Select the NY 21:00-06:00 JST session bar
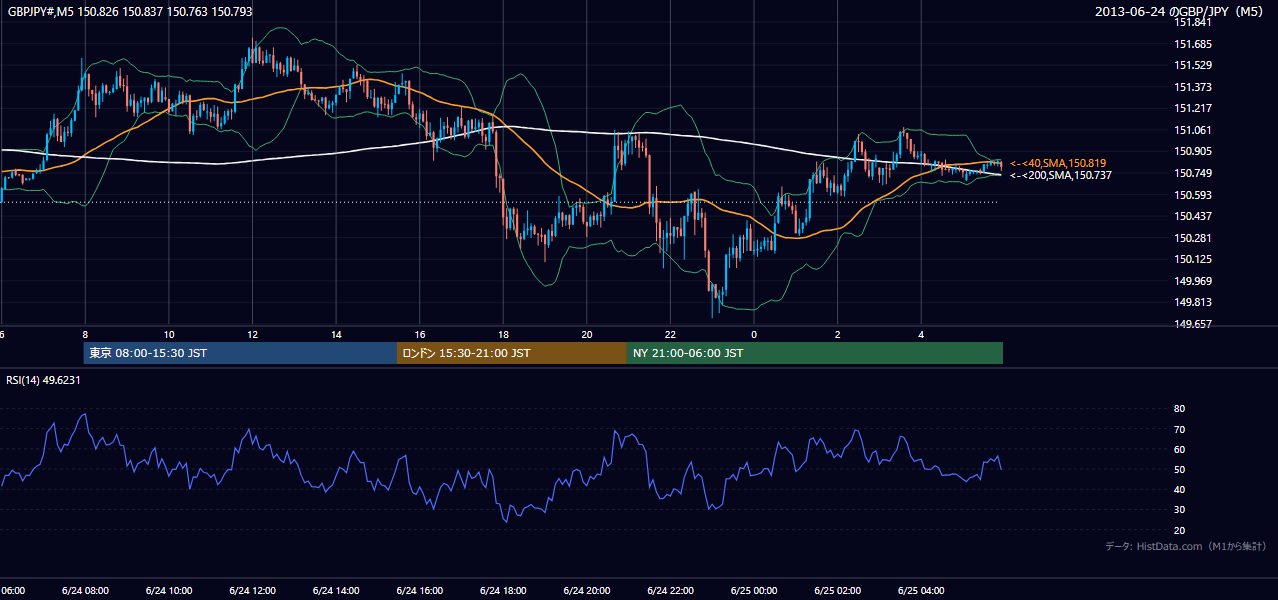The image size is (1278, 600). [x=815, y=353]
